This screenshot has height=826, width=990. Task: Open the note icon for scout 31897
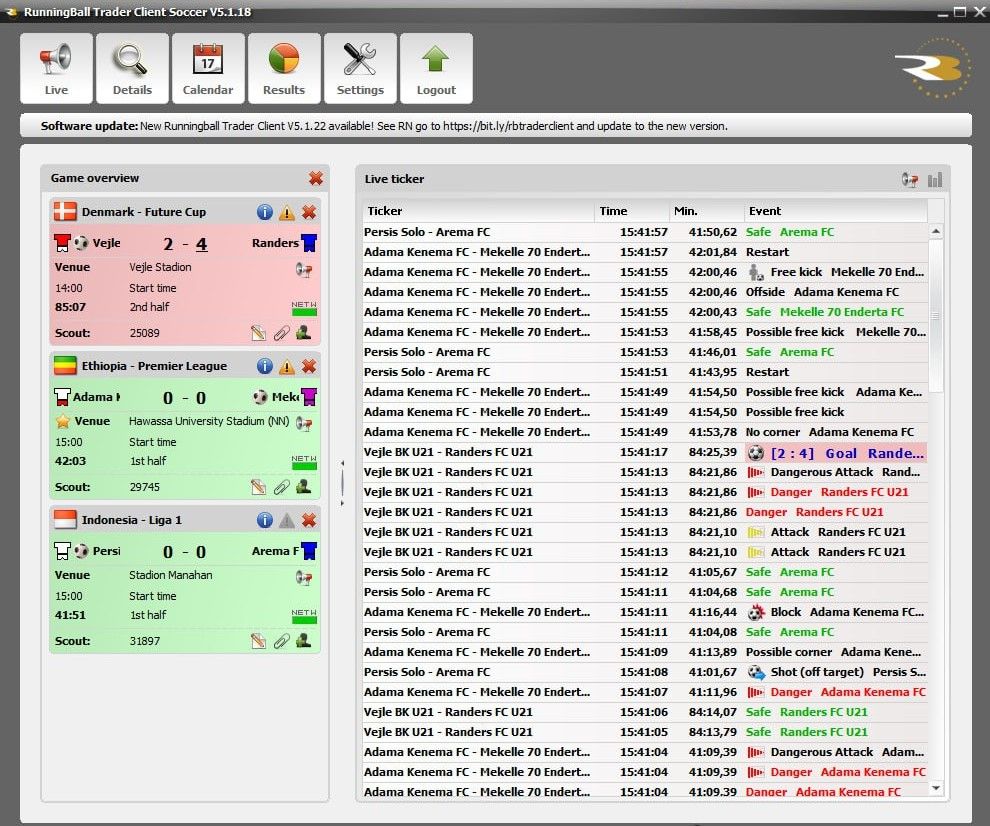click(x=258, y=641)
